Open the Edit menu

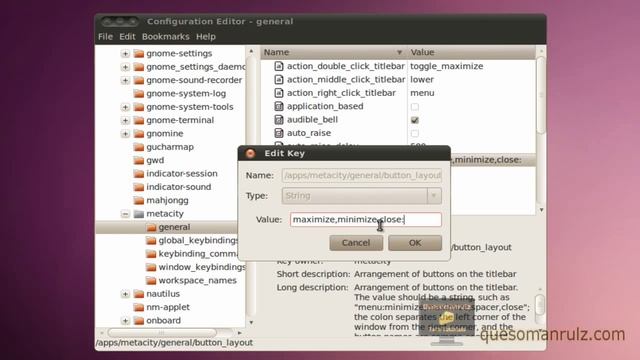pyautogui.click(x=127, y=37)
